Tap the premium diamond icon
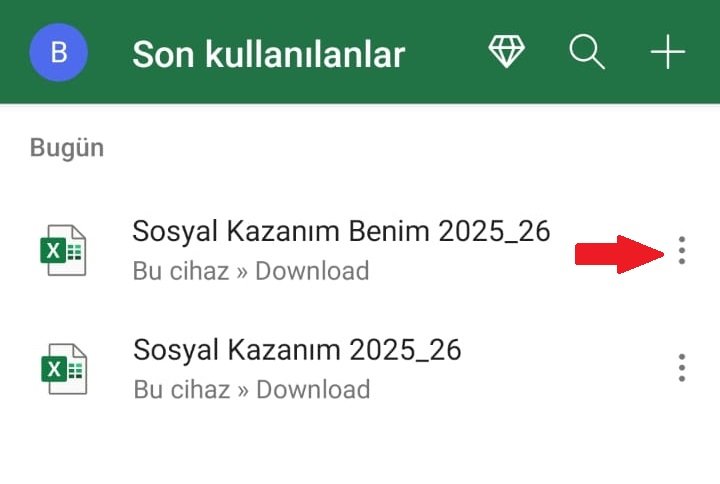Viewport: 720px width, 484px height. pos(506,51)
